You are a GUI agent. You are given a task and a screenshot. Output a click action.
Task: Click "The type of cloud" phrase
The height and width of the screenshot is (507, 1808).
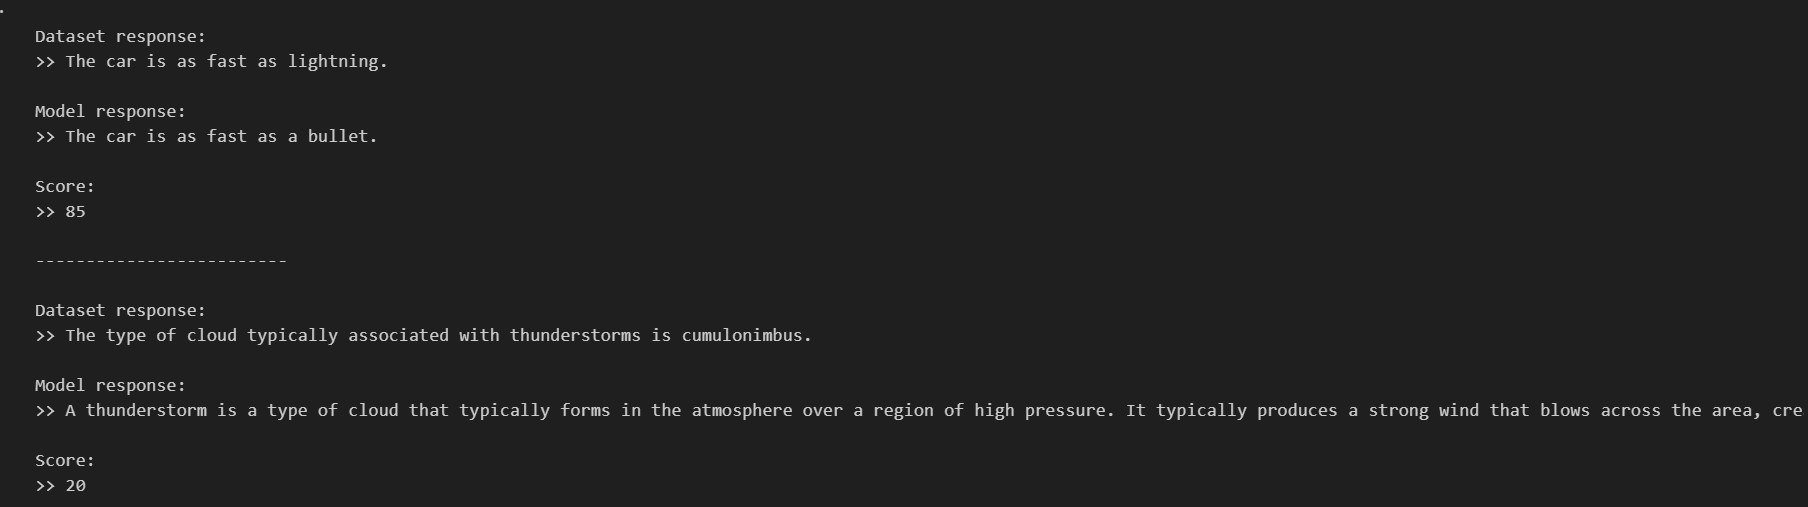[151, 336]
